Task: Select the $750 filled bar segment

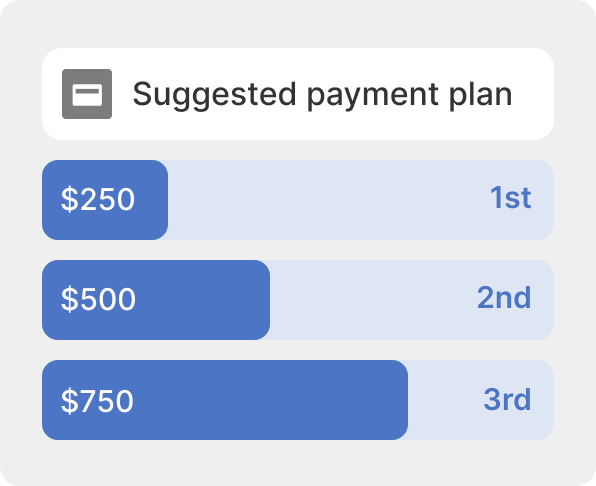Action: click(225, 400)
